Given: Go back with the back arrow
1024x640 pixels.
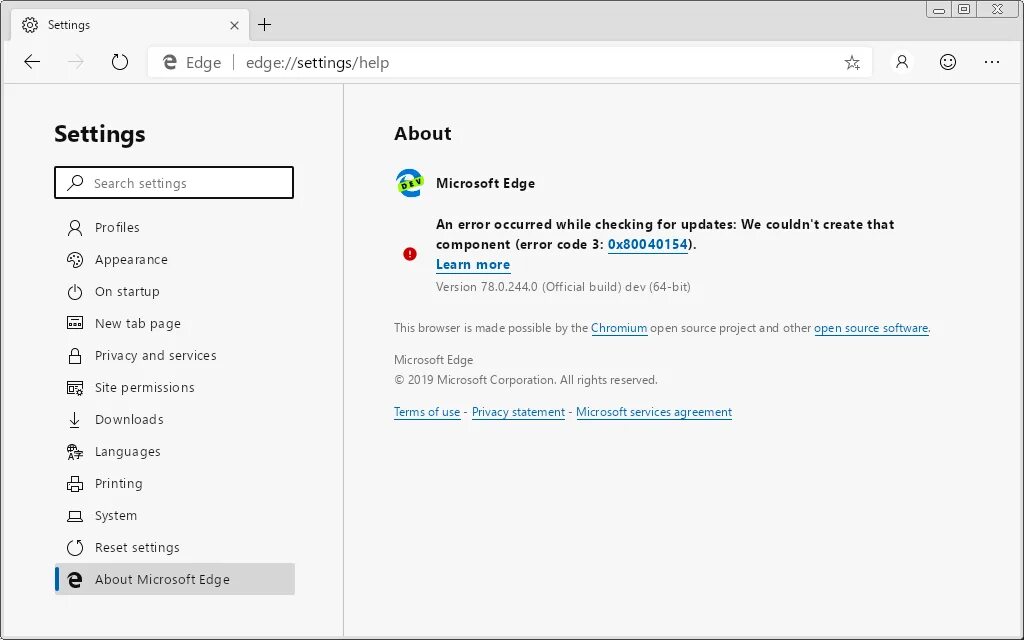Looking at the screenshot, I should pos(32,62).
